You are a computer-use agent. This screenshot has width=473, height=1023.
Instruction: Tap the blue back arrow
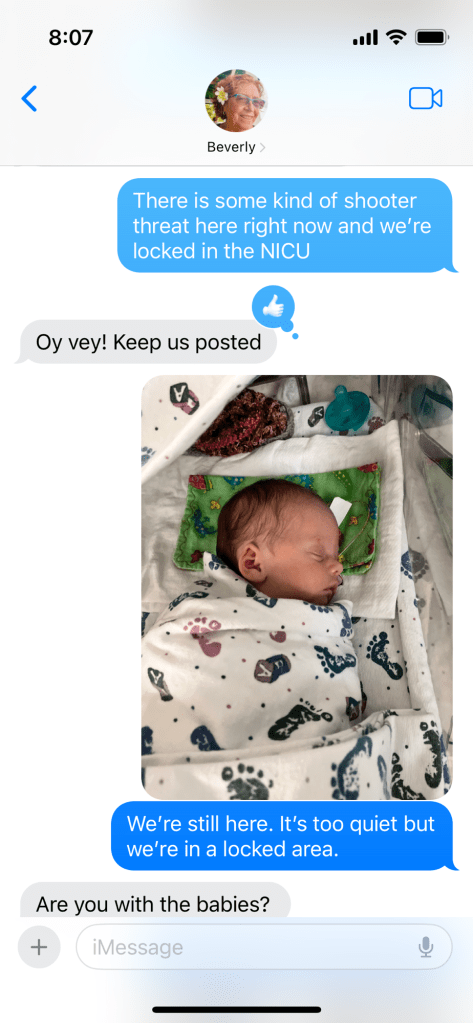pyautogui.click(x=29, y=99)
